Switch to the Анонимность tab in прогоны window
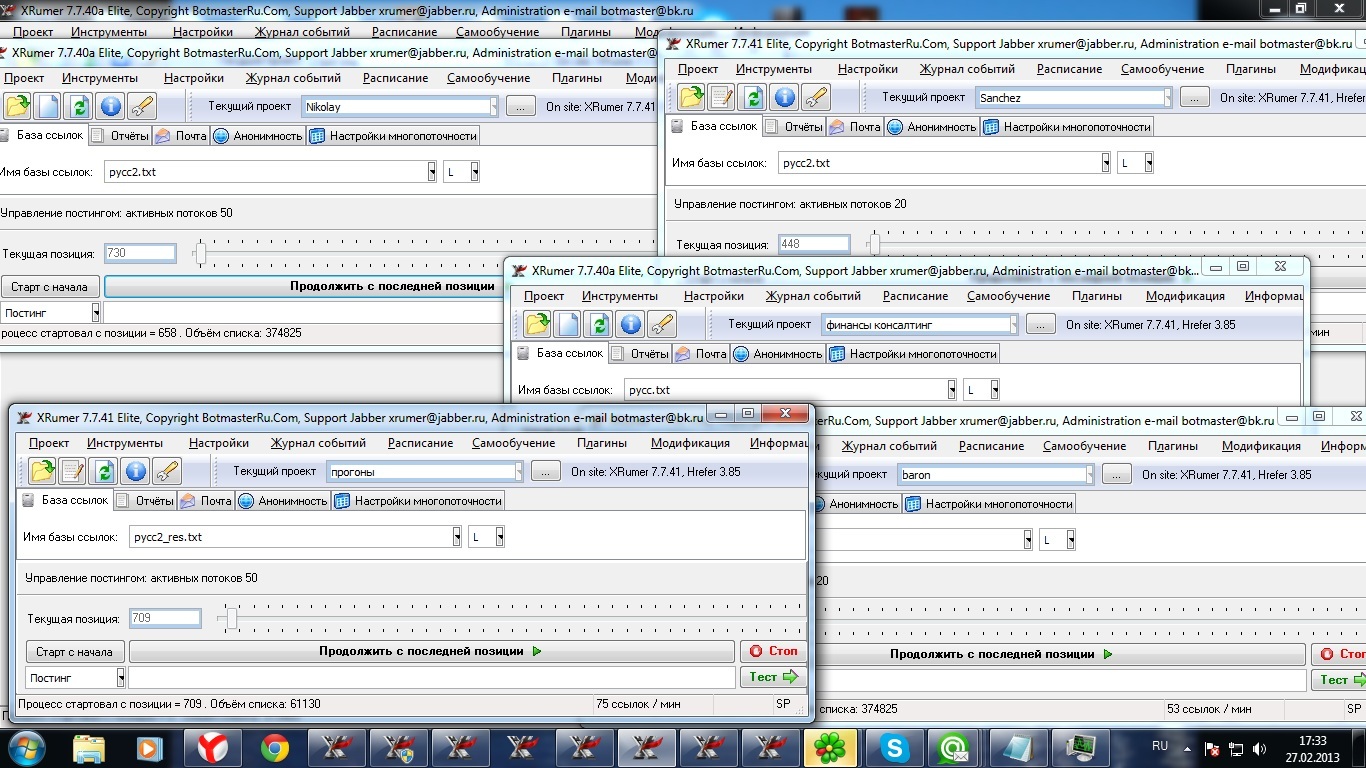This screenshot has width=1366, height=768. [x=284, y=500]
